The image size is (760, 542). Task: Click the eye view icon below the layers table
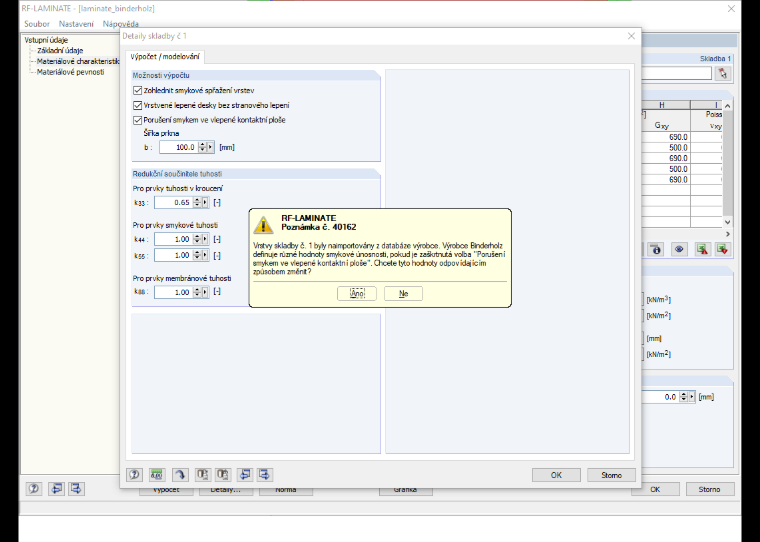click(679, 250)
